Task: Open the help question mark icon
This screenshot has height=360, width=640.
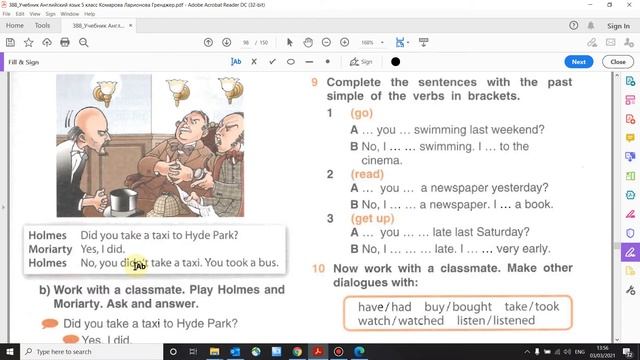Action: 573,26
